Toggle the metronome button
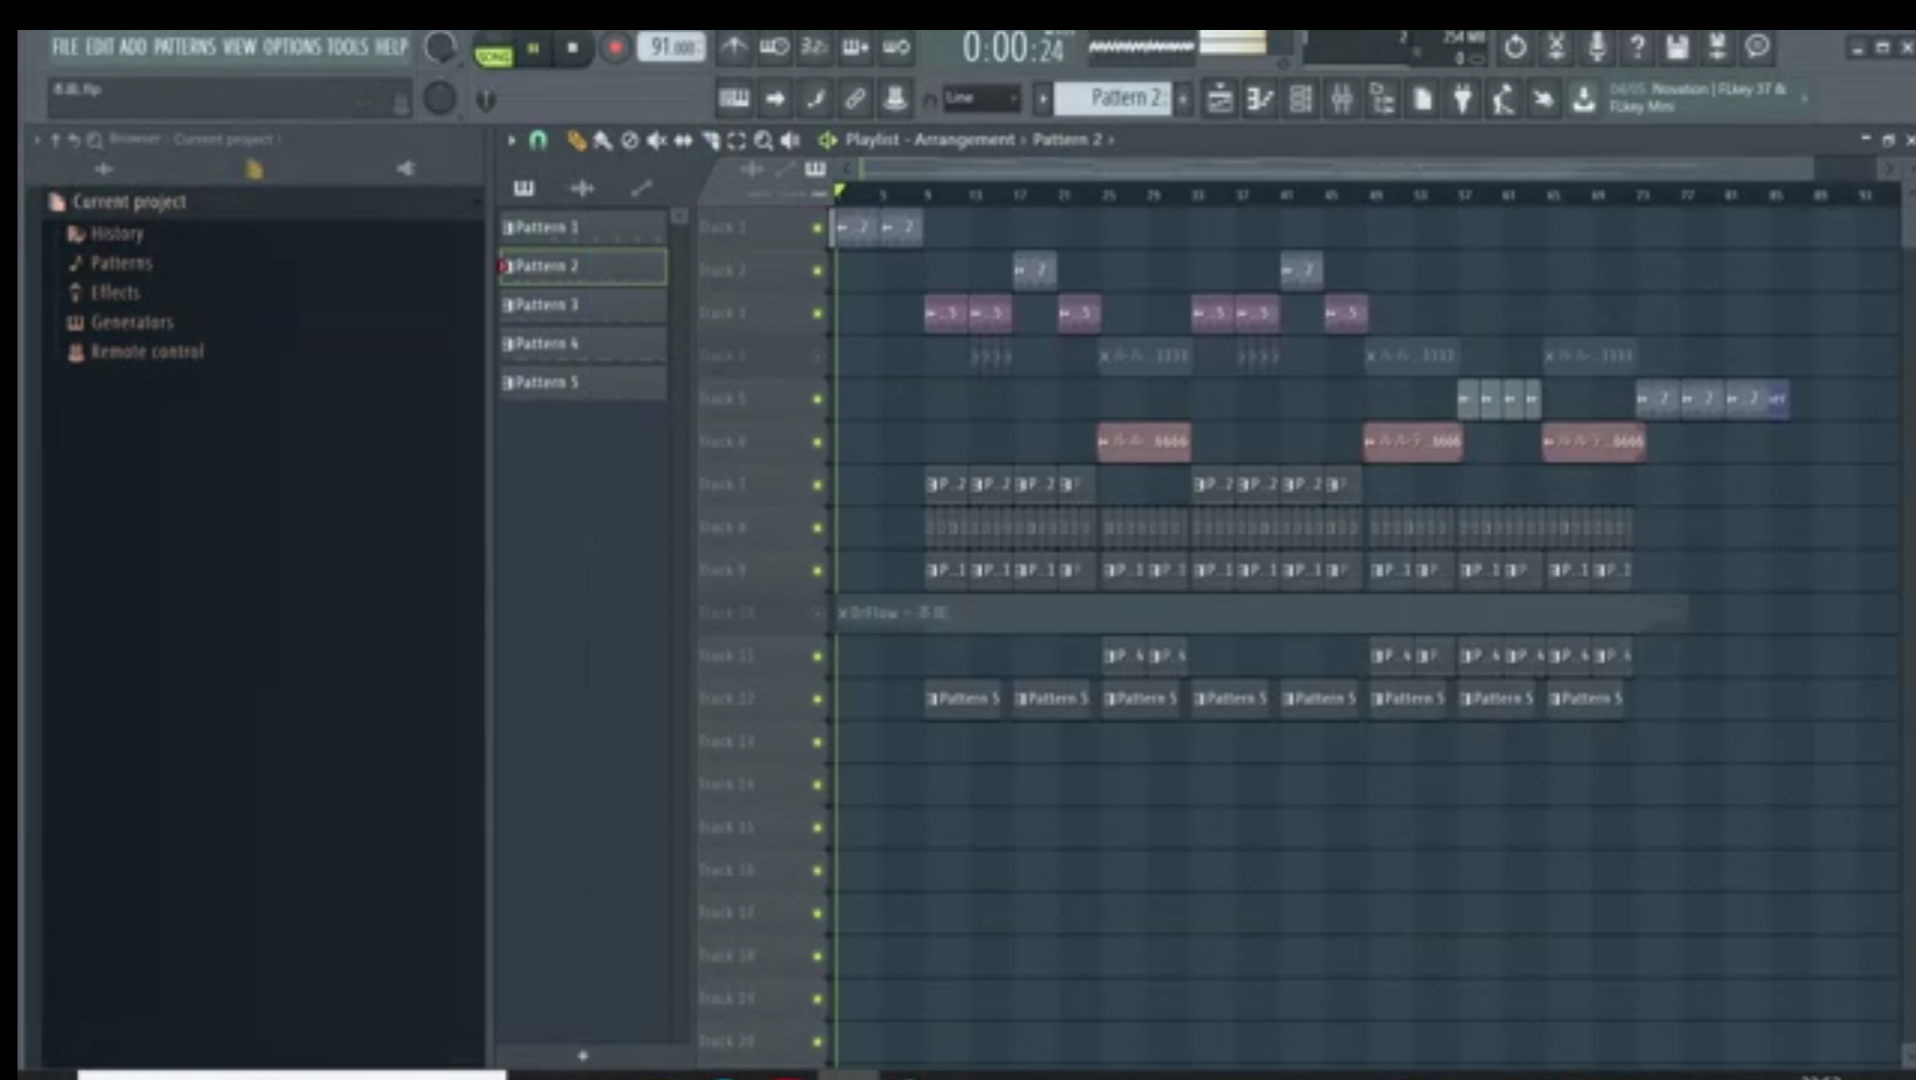The width and height of the screenshot is (1916, 1080). (x=734, y=47)
